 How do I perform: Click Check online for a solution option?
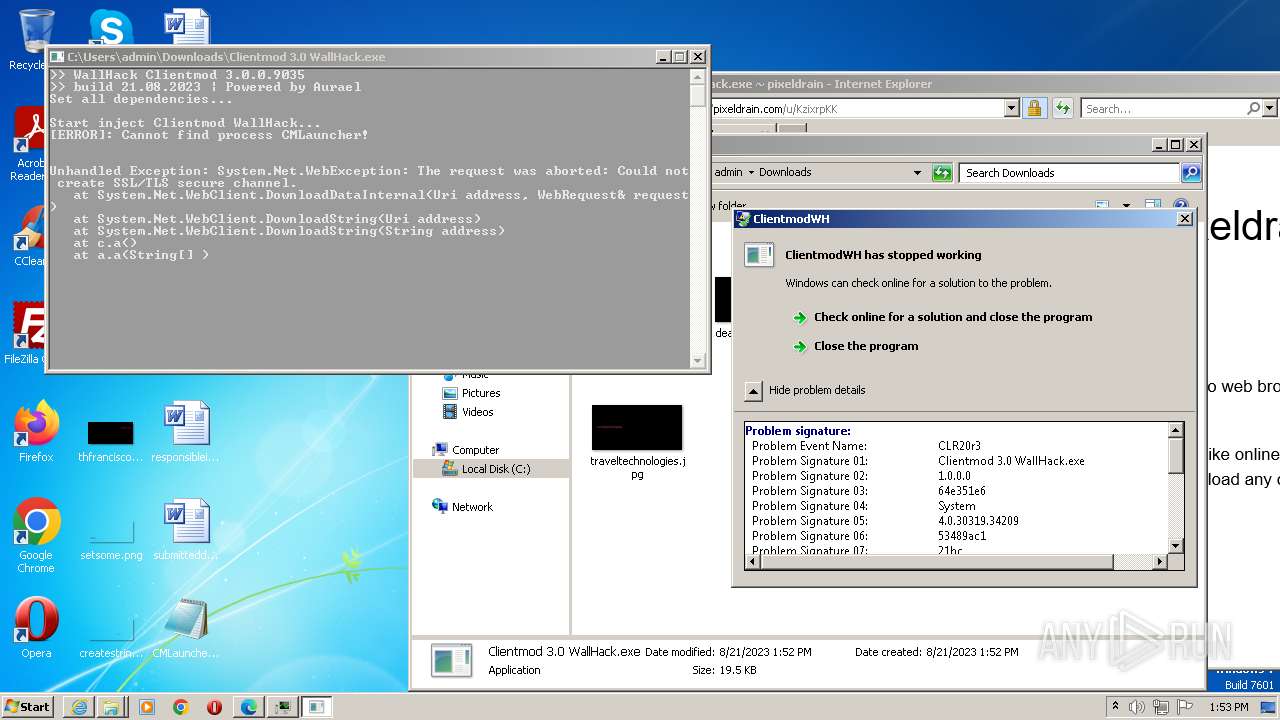click(x=952, y=317)
